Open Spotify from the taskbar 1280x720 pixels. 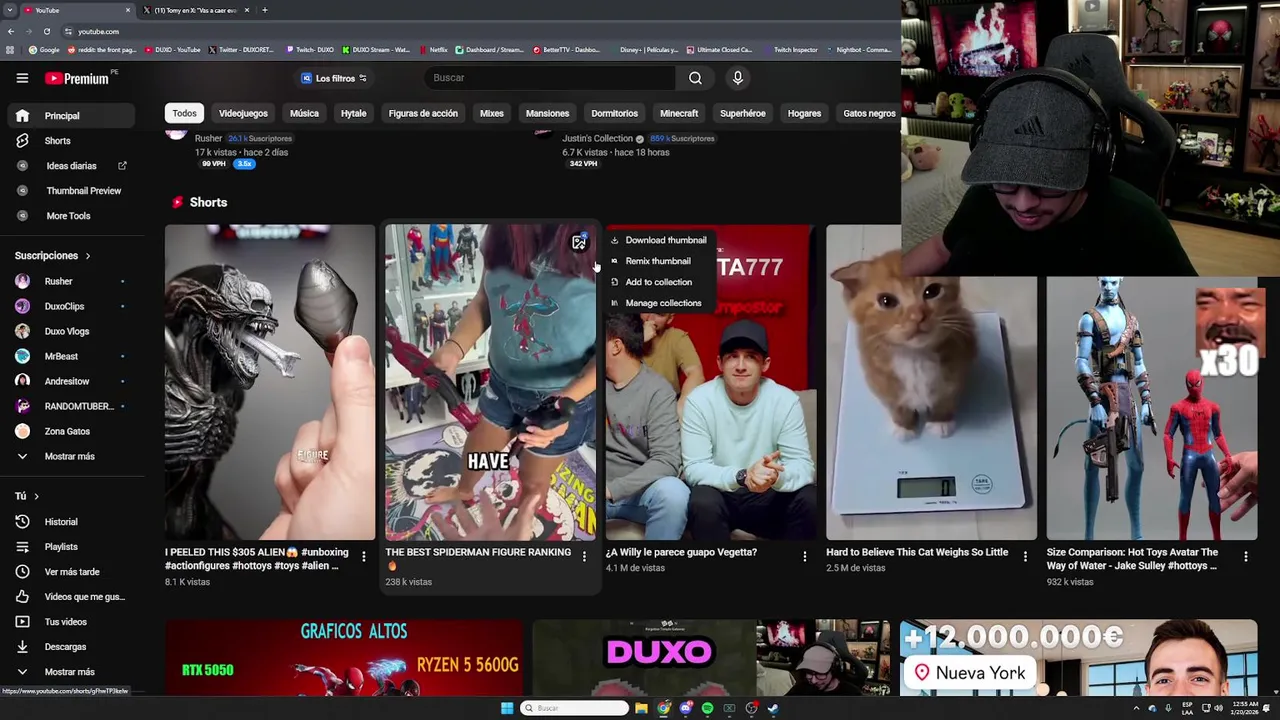pyautogui.click(x=707, y=708)
